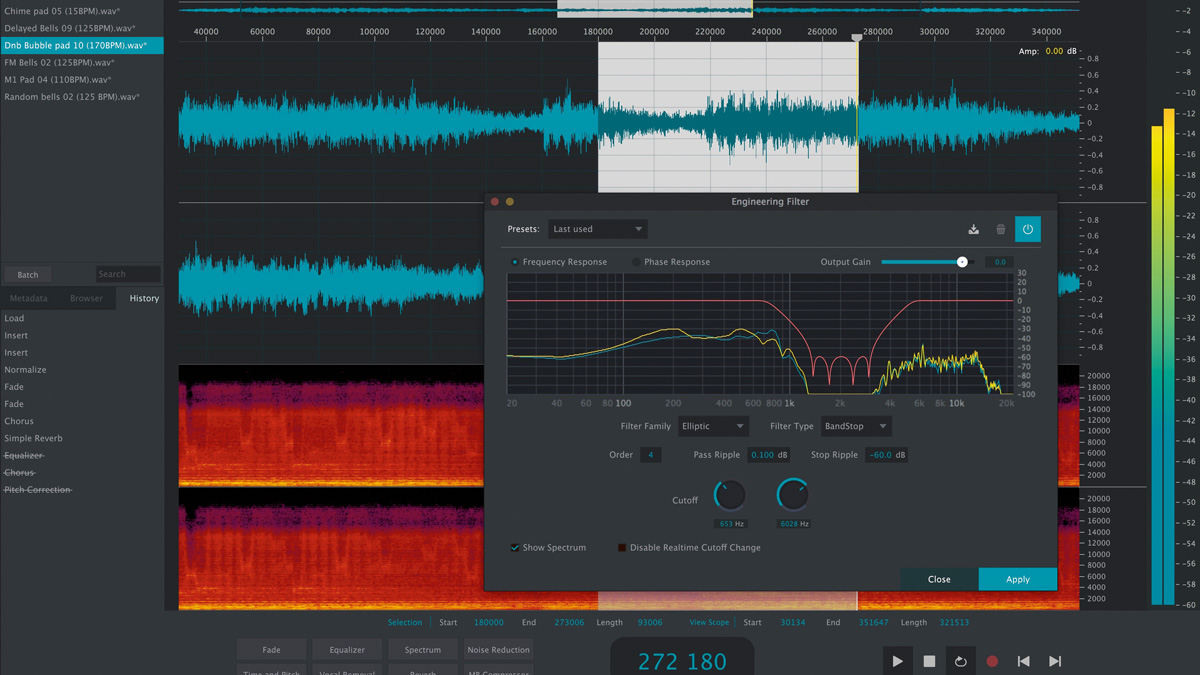
Task: Uncheck the Show Spectrum option
Action: 515,547
